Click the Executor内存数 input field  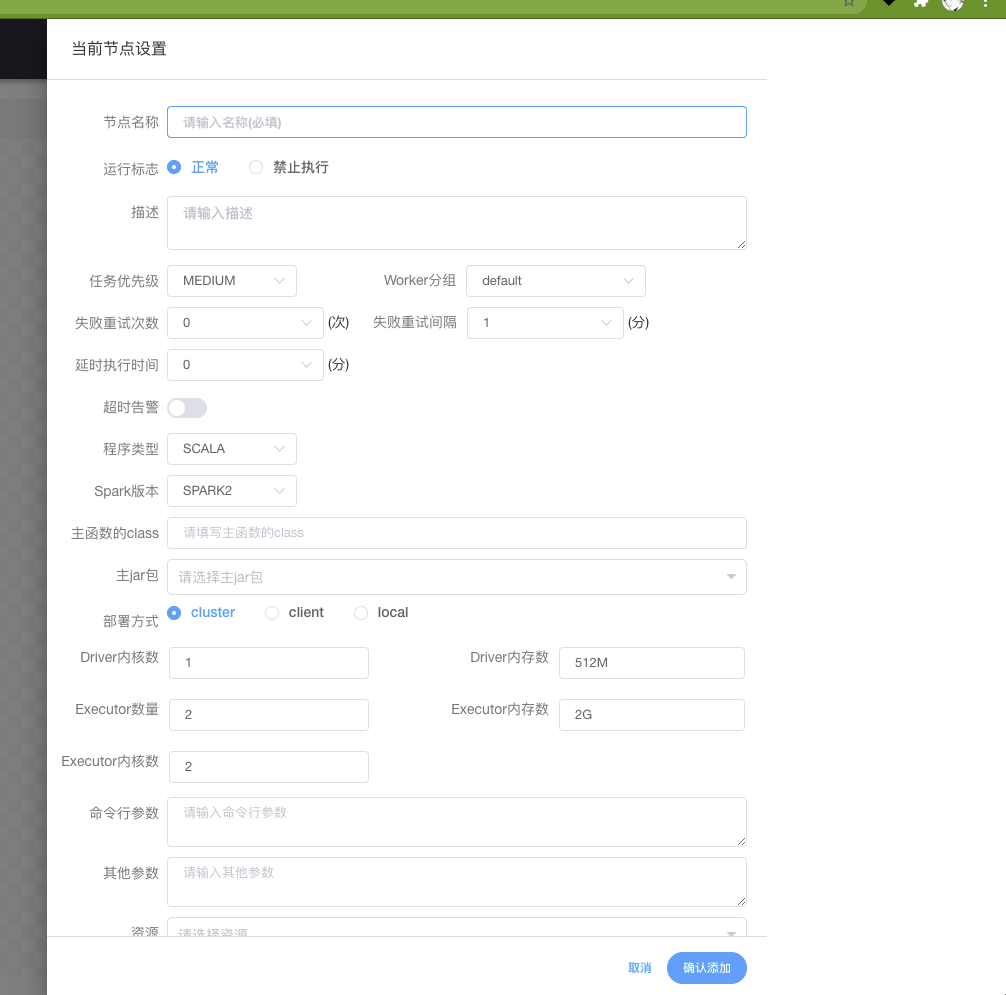pos(652,715)
